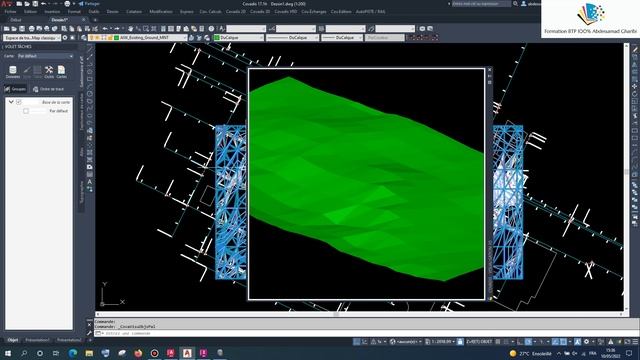
Task: Click the toolbar Undo left arrow
Action: (105, 29)
